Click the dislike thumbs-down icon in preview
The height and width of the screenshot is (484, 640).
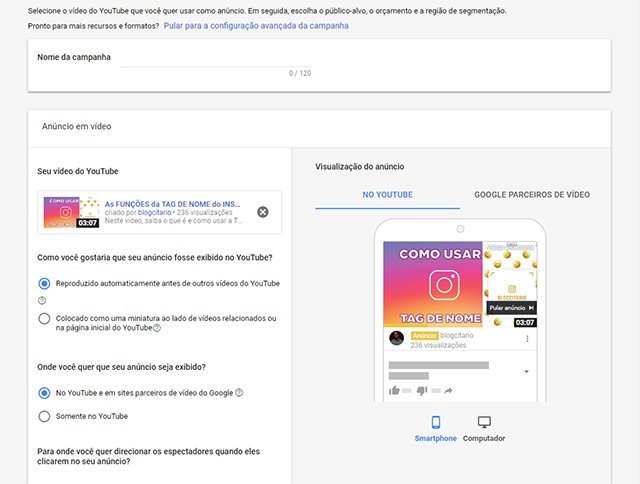422,391
